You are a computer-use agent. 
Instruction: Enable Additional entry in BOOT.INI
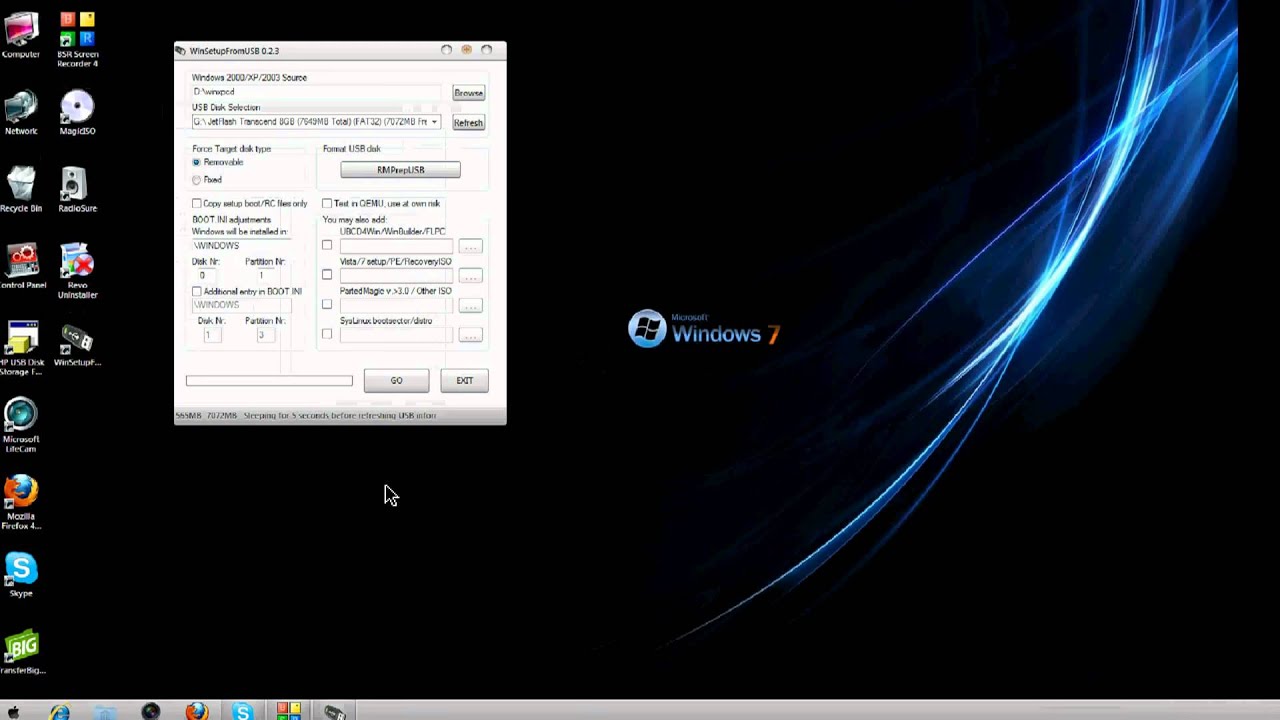coord(197,291)
